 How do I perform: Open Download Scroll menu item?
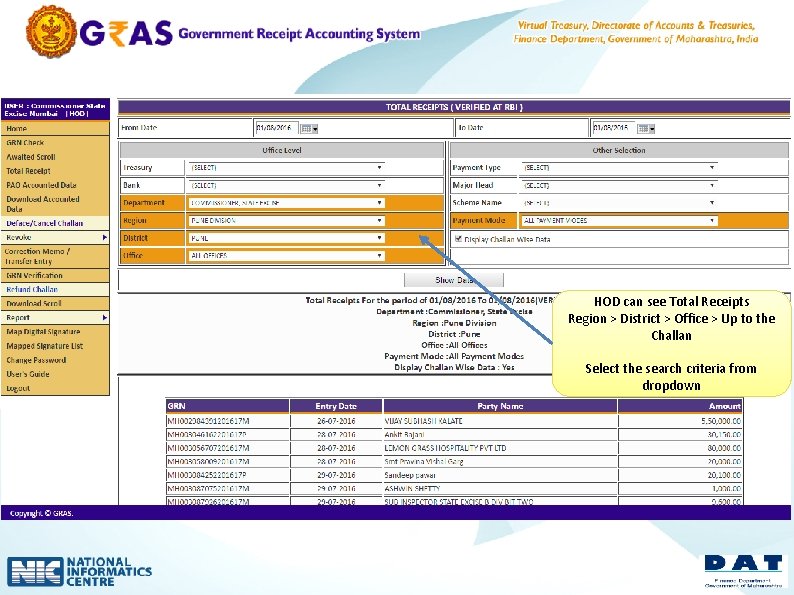click(55, 304)
